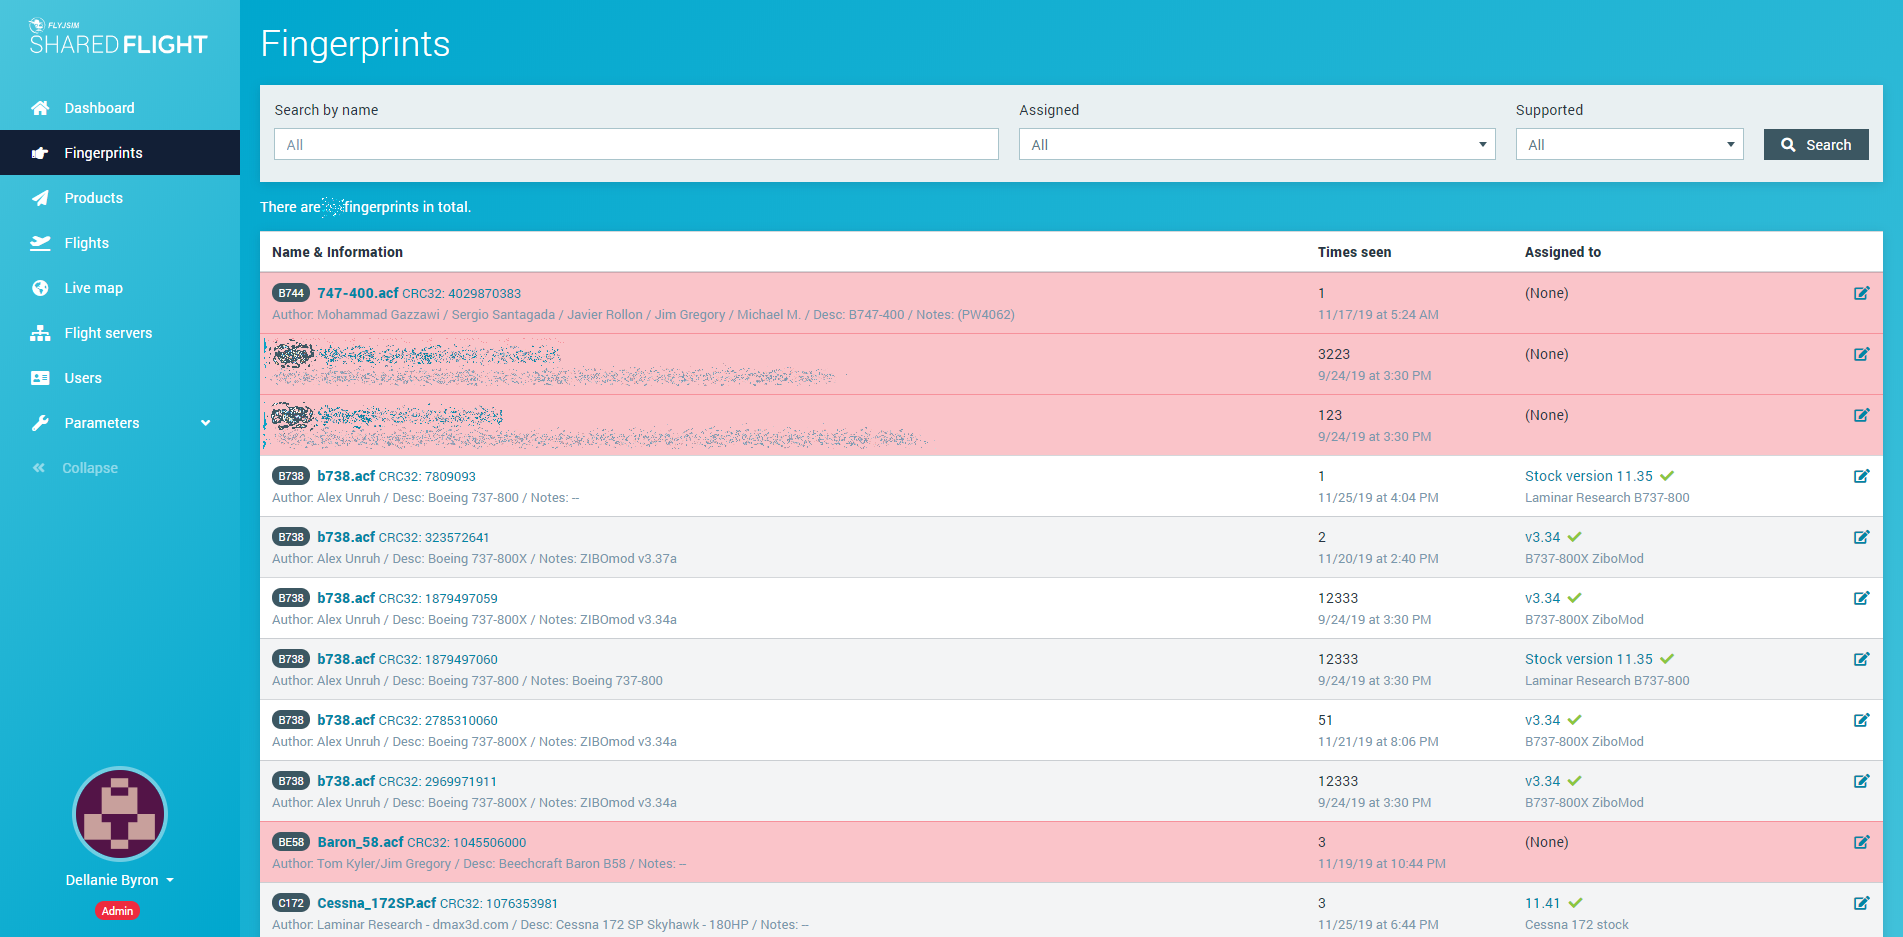Click the Live map globe icon
Viewport: 1903px width, 937px height.
click(x=40, y=288)
